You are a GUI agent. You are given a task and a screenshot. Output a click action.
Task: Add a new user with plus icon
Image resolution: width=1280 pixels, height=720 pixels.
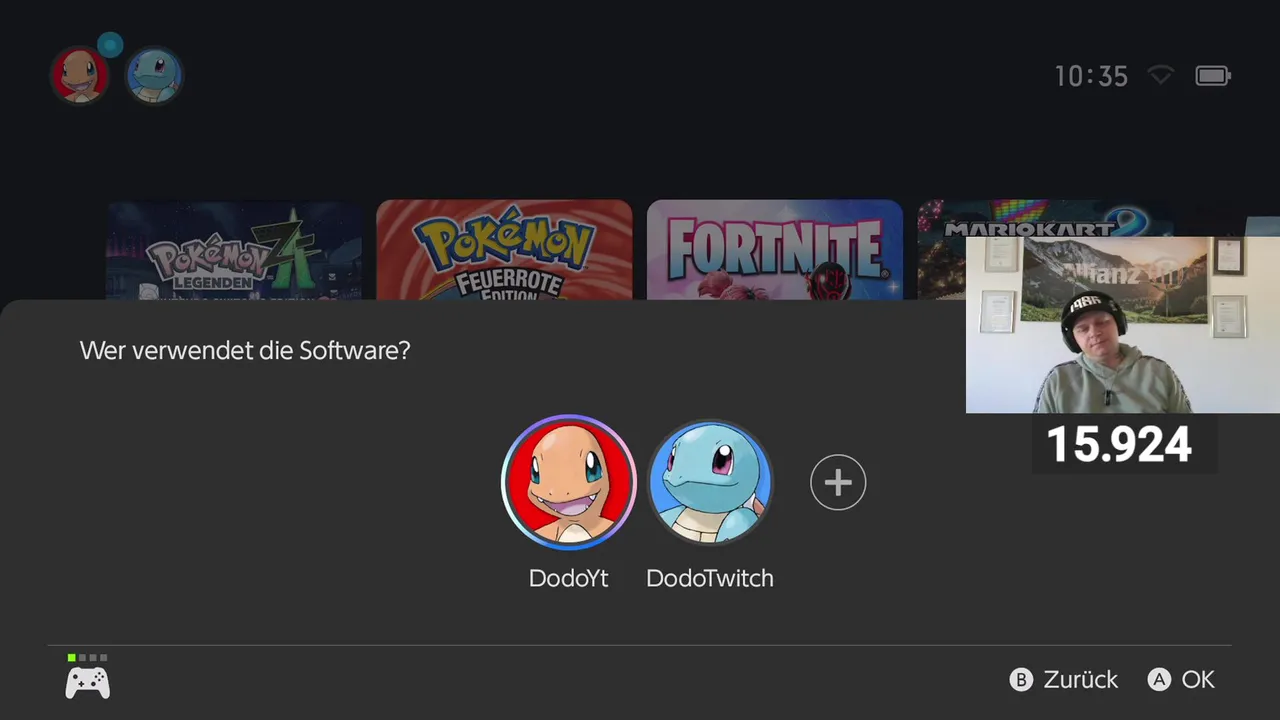tap(838, 483)
